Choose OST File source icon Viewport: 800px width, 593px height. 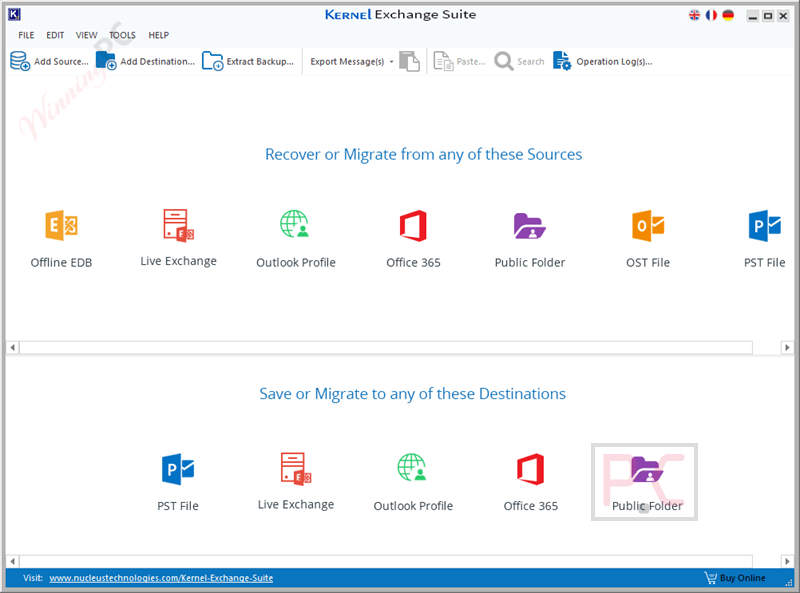[x=648, y=239]
